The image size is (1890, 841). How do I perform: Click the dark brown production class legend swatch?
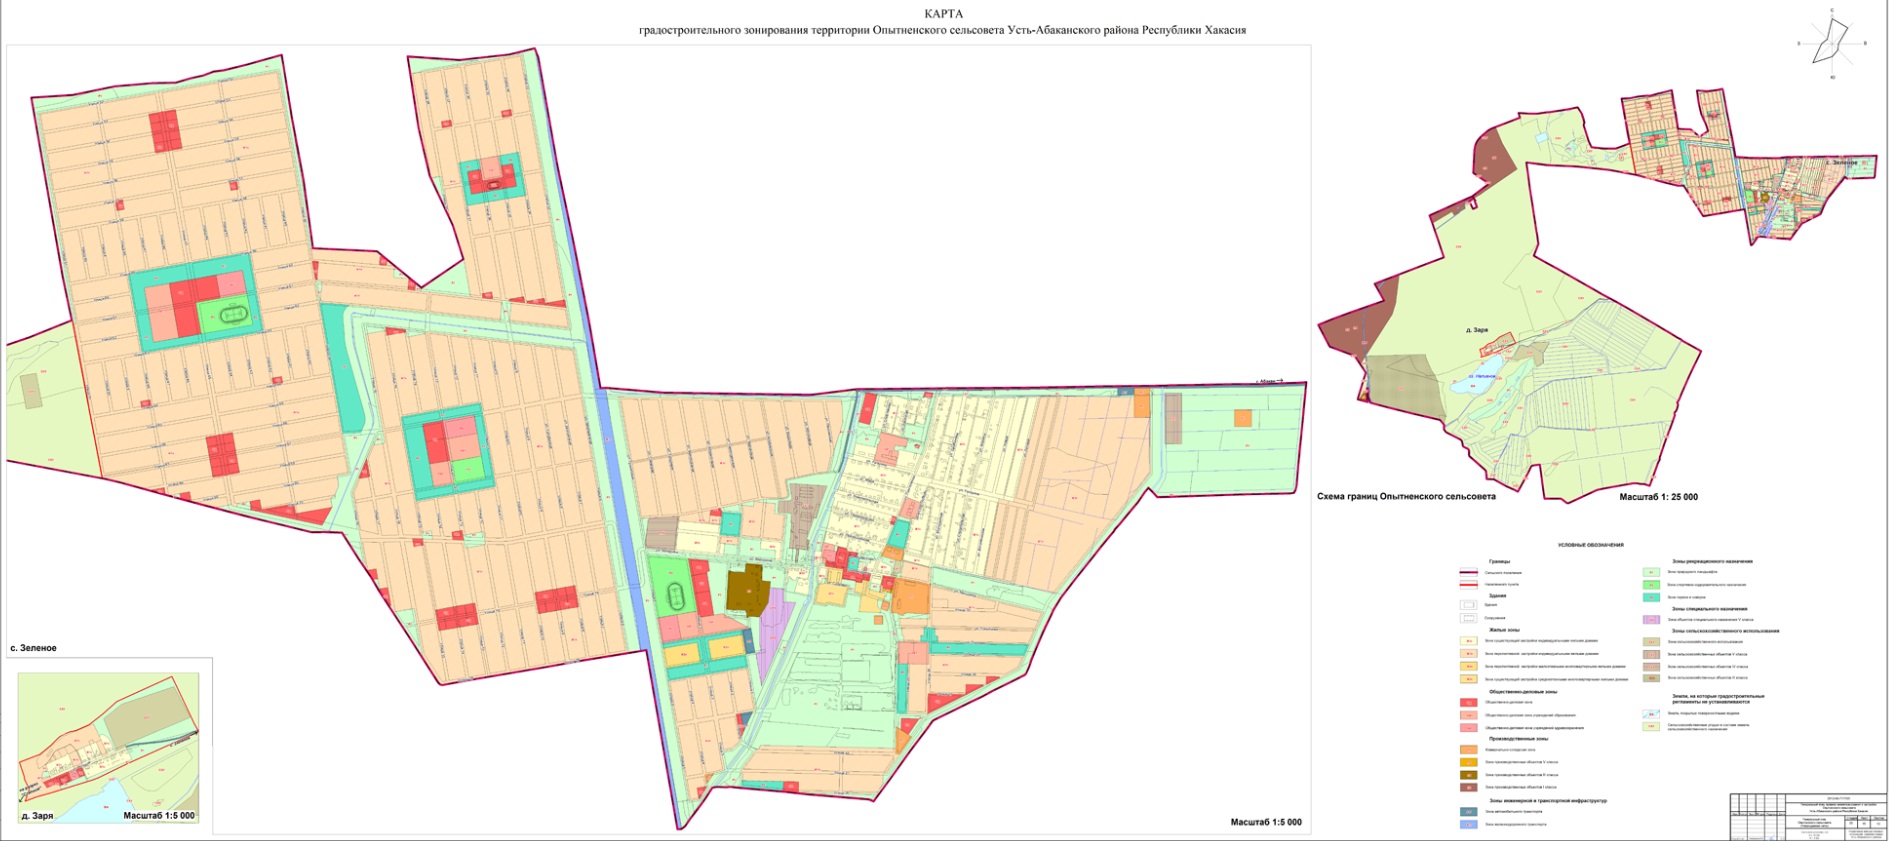coord(1468,775)
